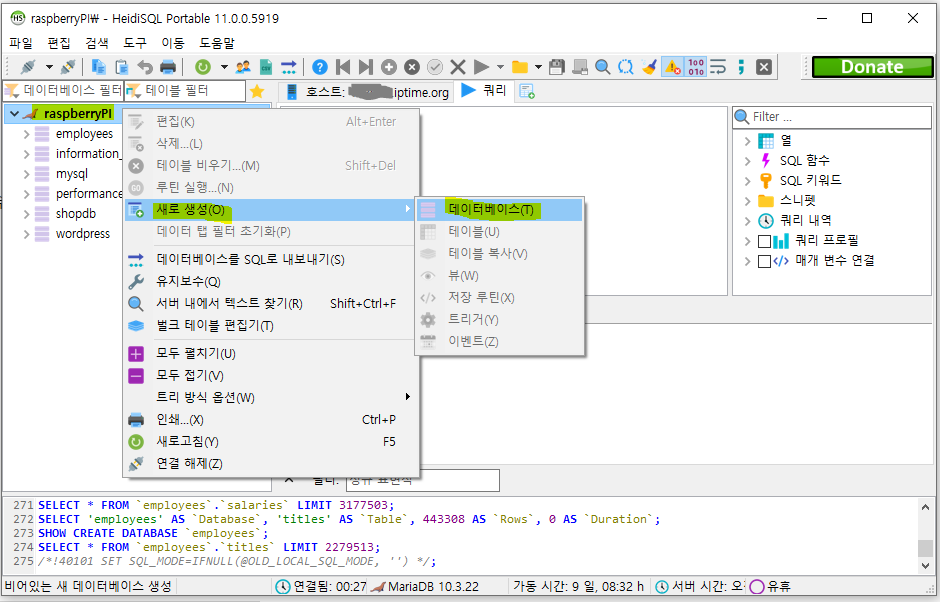
Task: Click the copy icon in toolbar
Action: pyautogui.click(x=98, y=67)
